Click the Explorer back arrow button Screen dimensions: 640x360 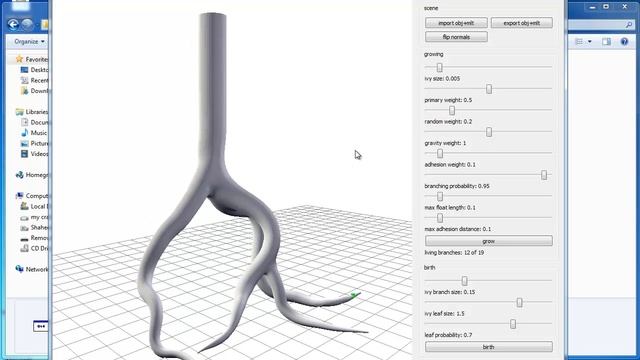click(13, 24)
